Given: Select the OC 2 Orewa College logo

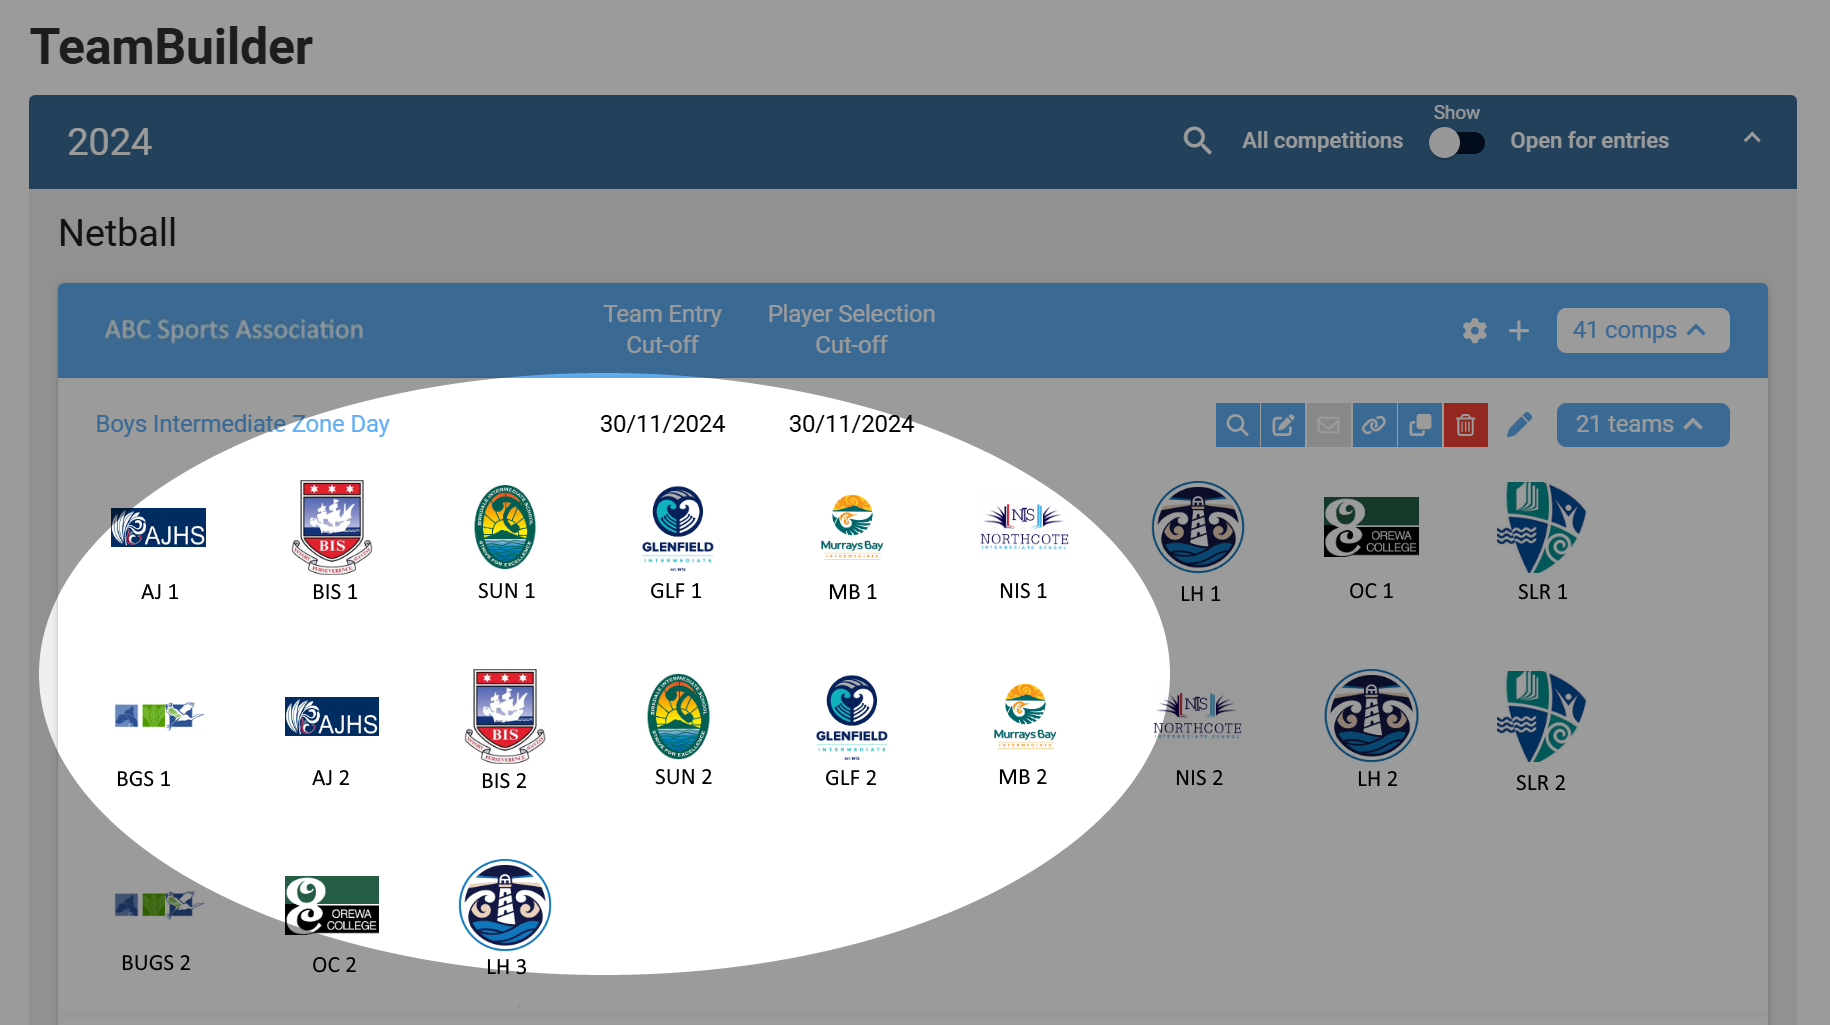Looking at the screenshot, I should pyautogui.click(x=332, y=905).
